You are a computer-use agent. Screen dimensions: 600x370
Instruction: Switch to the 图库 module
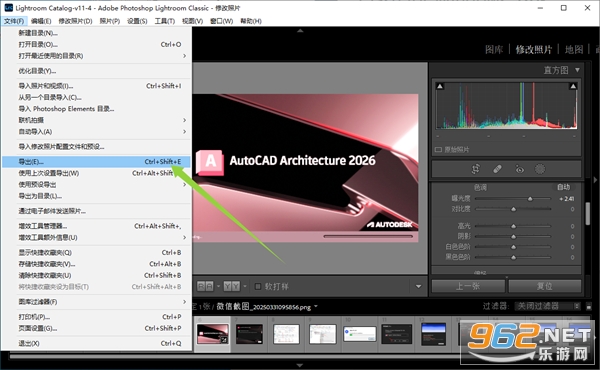pos(494,49)
